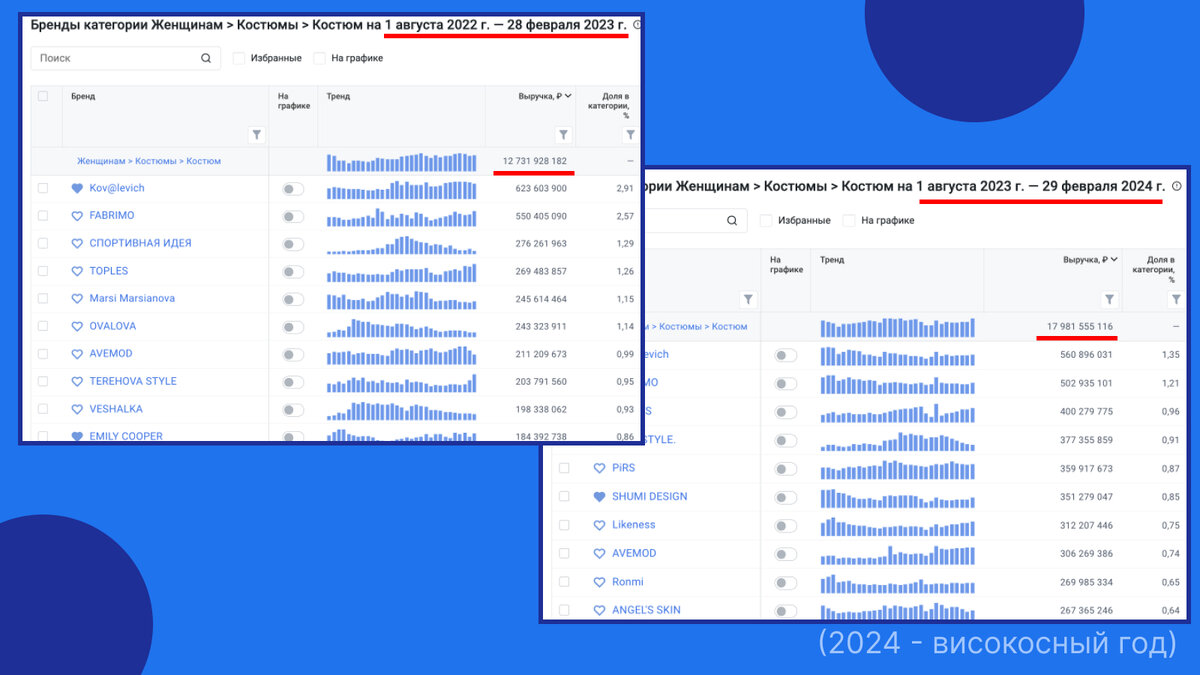Screen dimensions: 1200x675
Task: Click AVEMOD heart icon in 2022–2023 window
Action: pos(77,354)
